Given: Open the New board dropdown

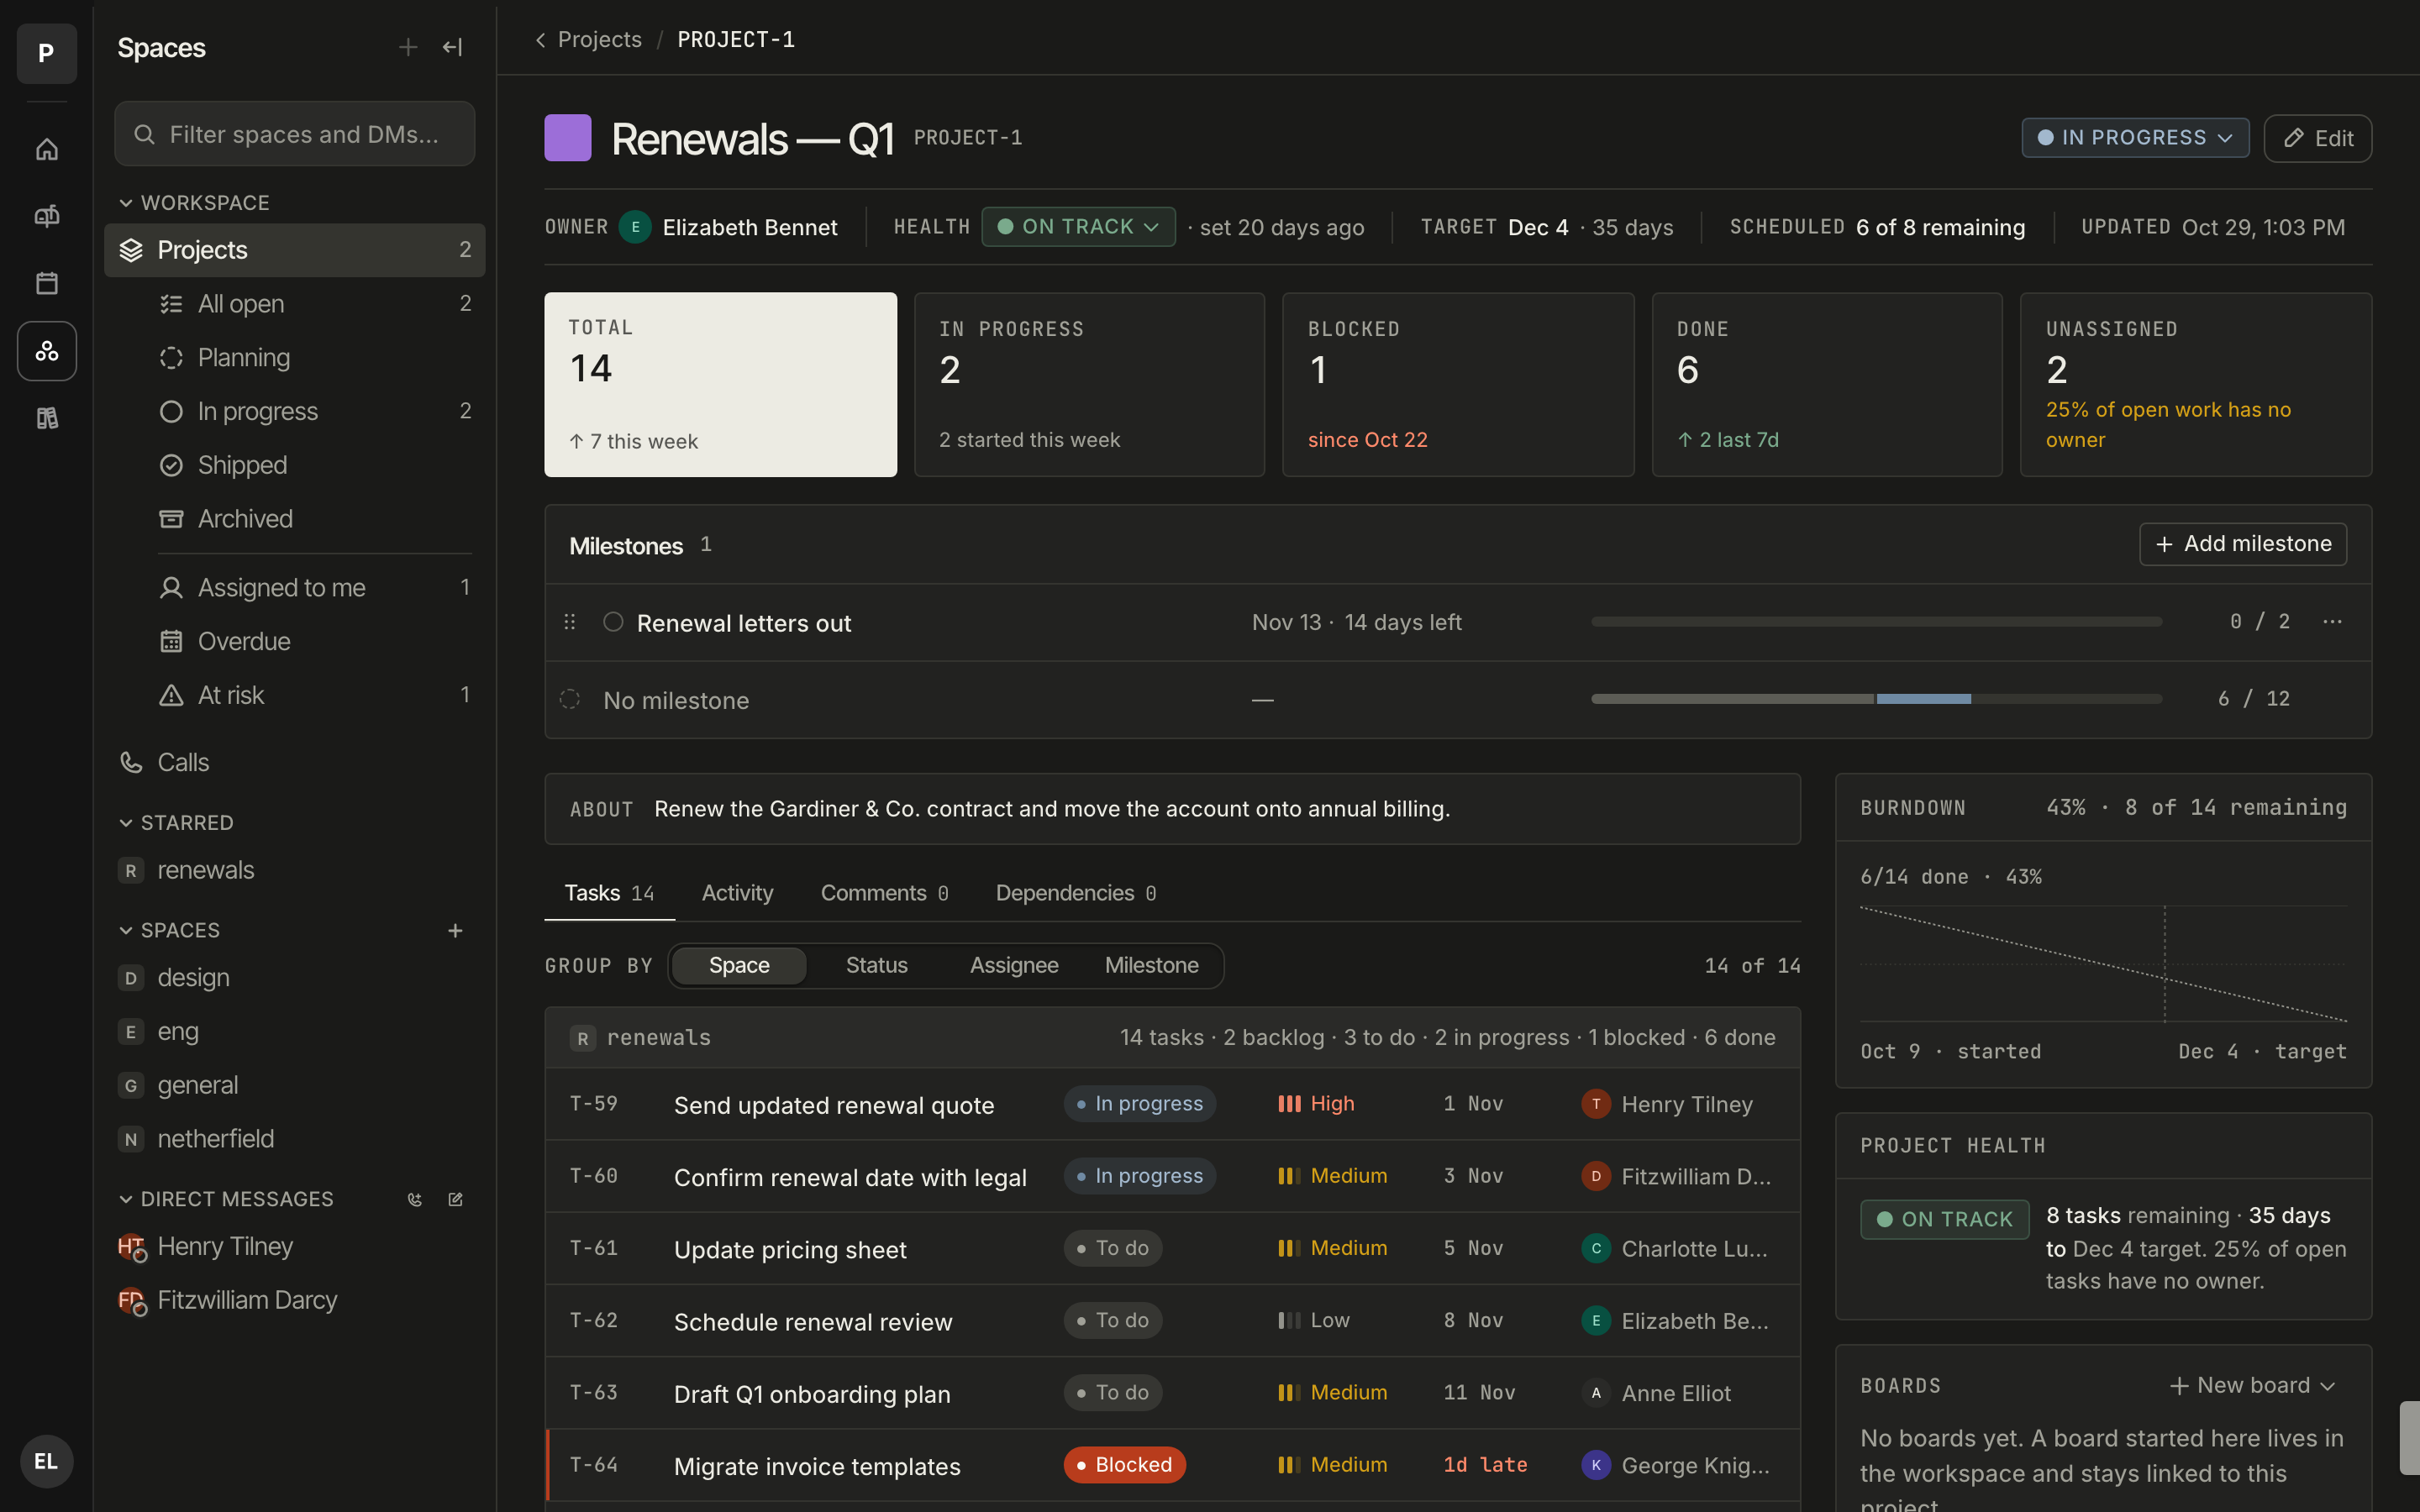Looking at the screenshot, I should click(2253, 1386).
